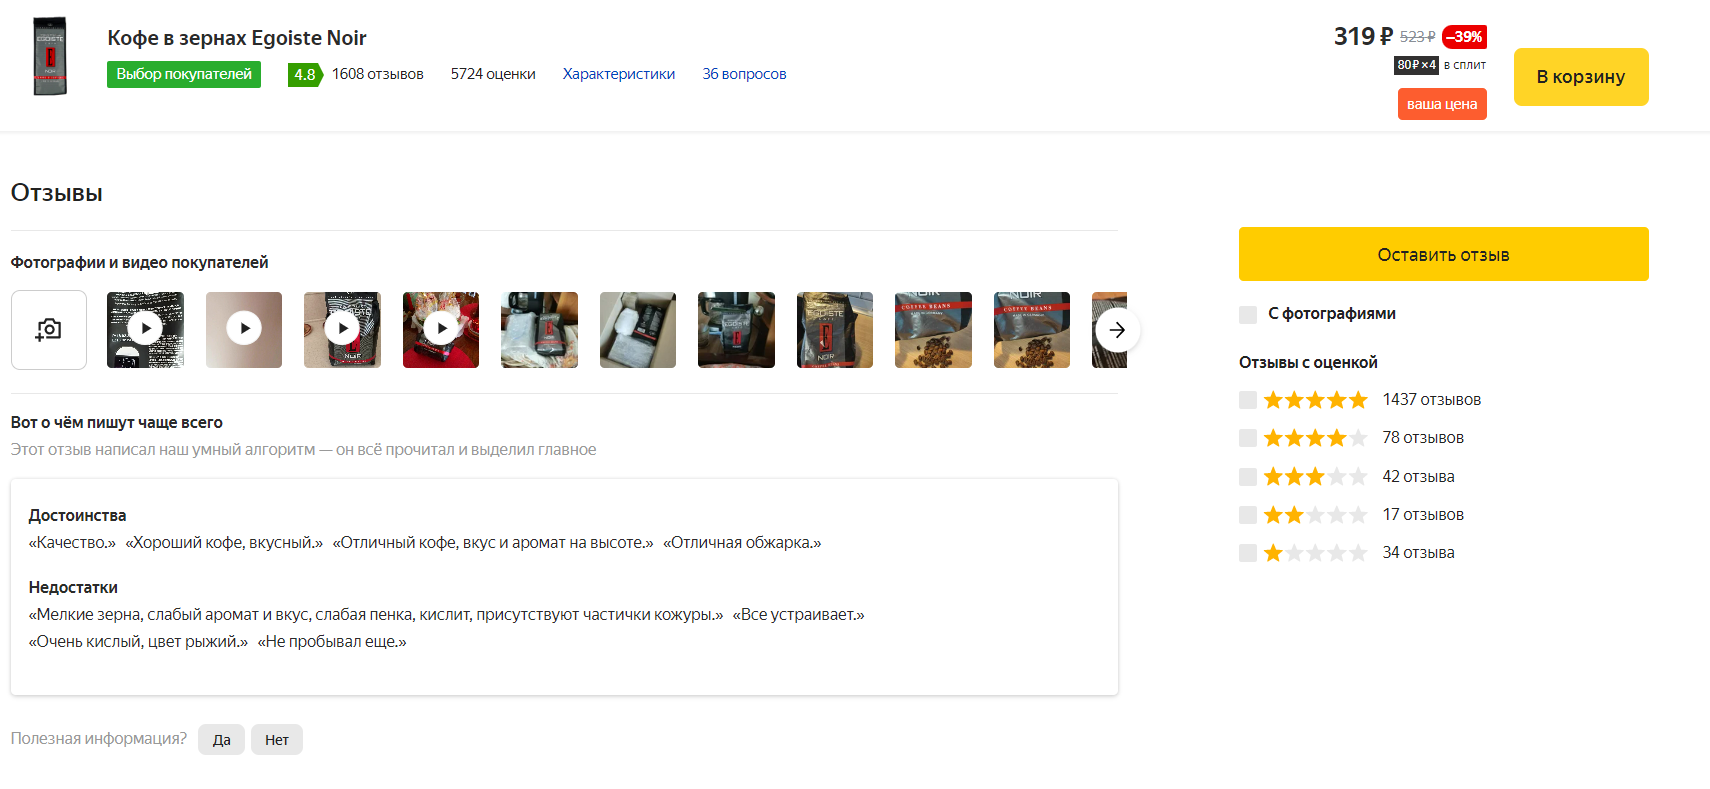The image size is (1710, 789).
Task: Open the add photo camera icon tile
Action: 49,330
